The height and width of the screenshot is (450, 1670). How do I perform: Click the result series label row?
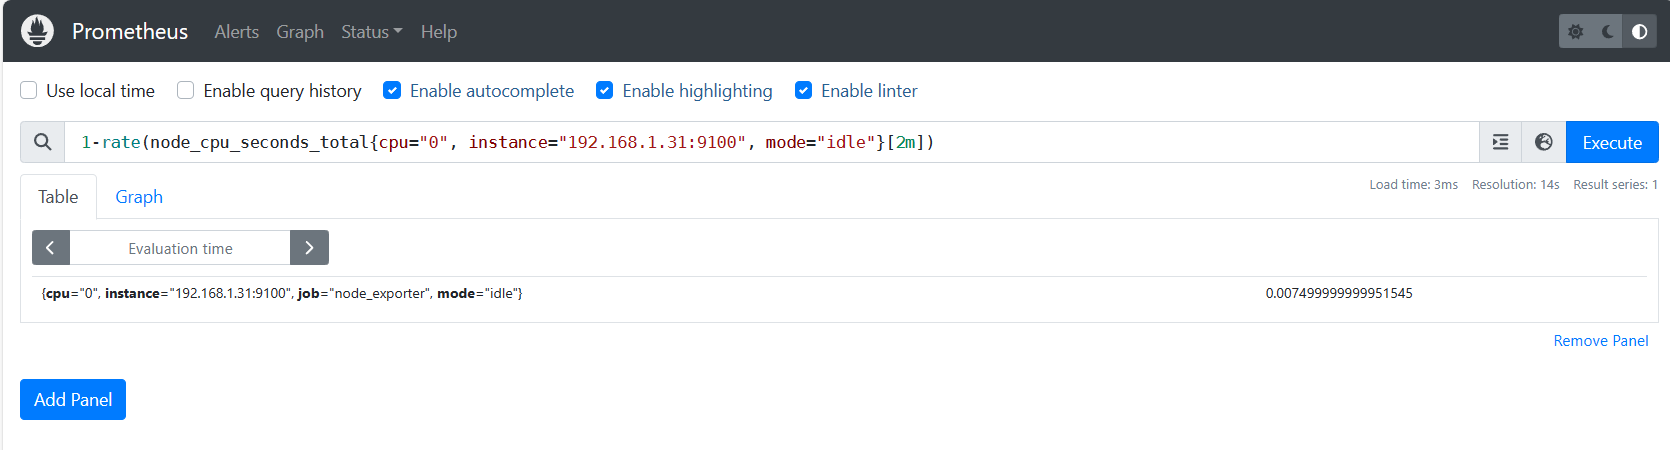[282, 293]
